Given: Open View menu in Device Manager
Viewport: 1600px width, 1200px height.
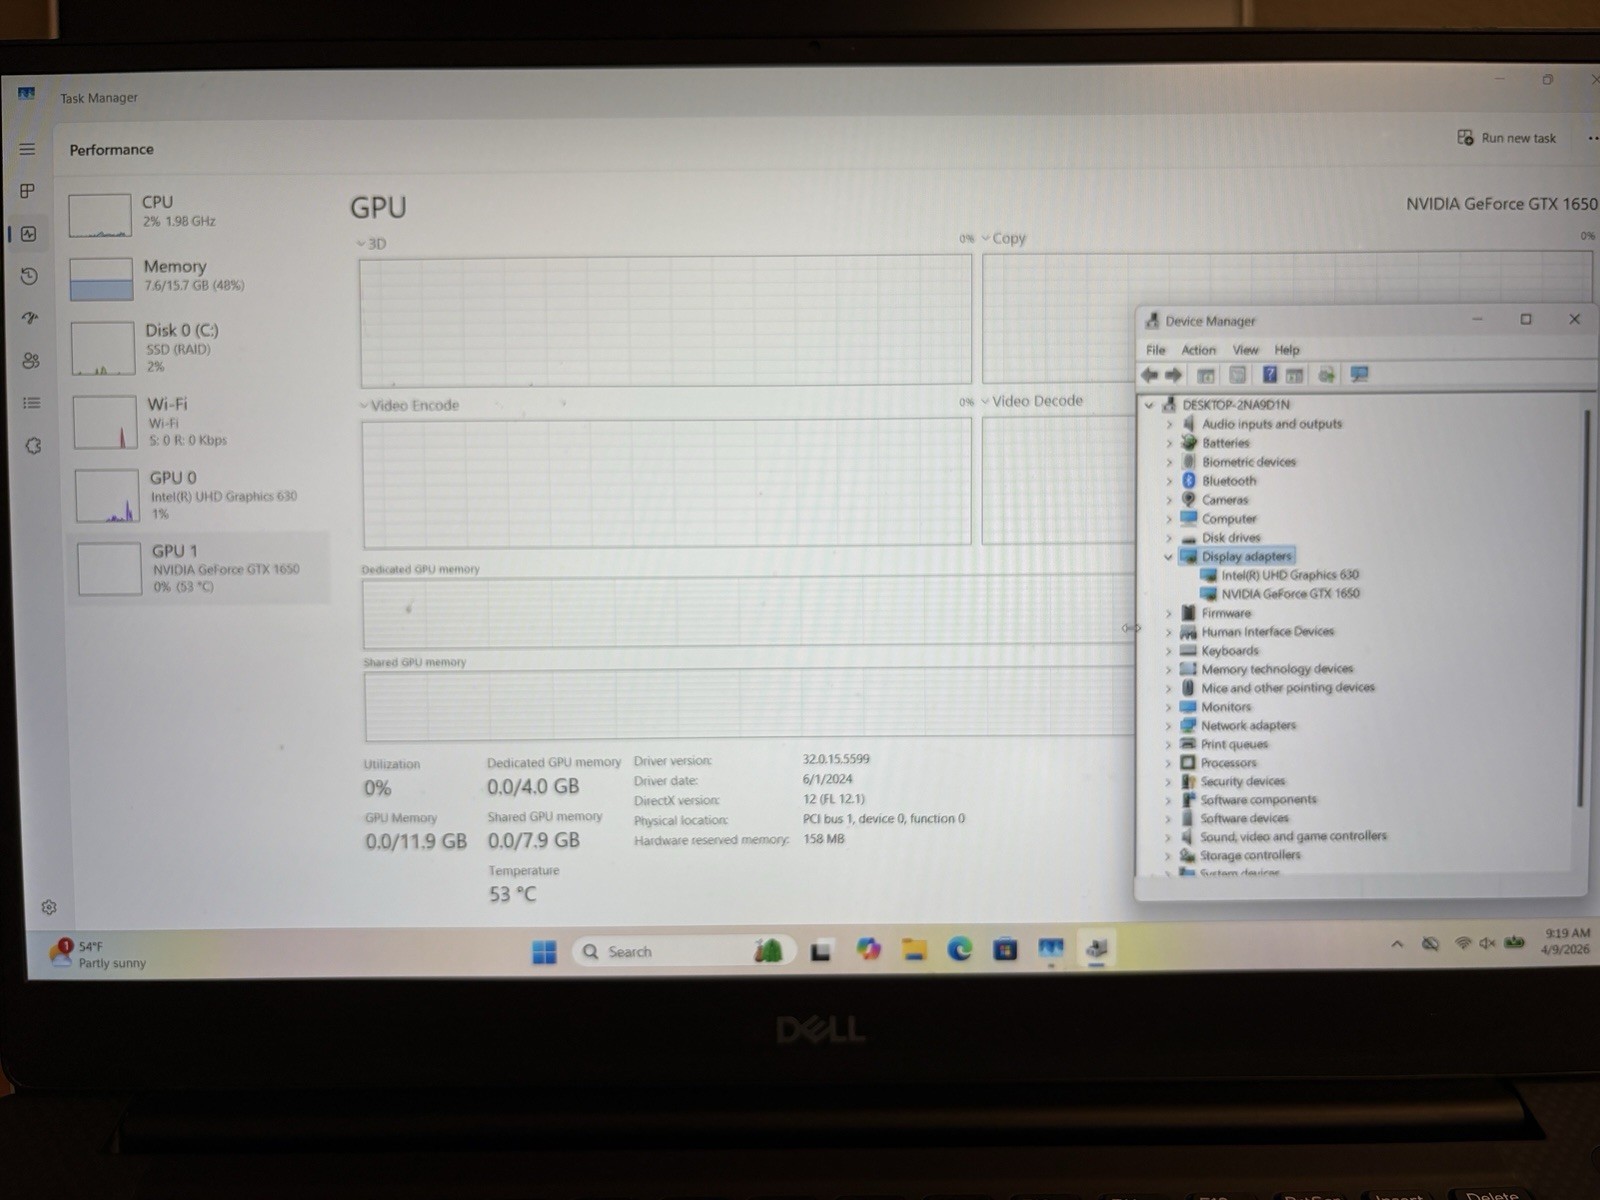Looking at the screenshot, I should [1245, 350].
